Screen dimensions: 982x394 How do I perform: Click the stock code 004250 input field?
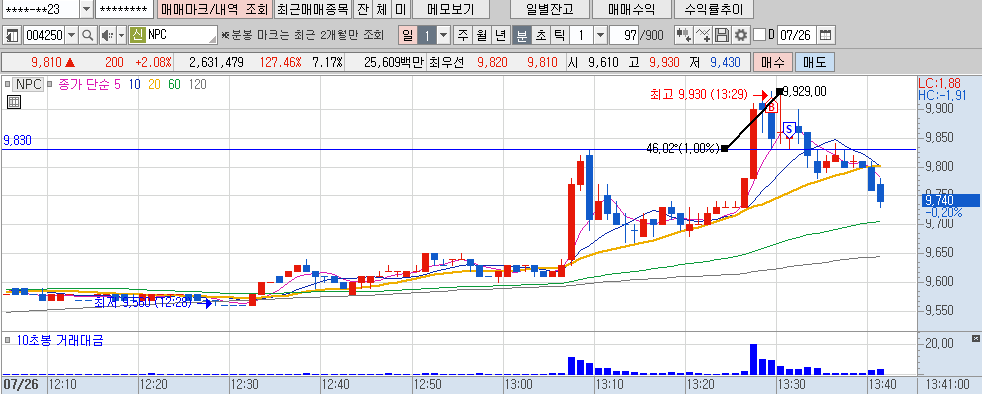pyautogui.click(x=44, y=35)
